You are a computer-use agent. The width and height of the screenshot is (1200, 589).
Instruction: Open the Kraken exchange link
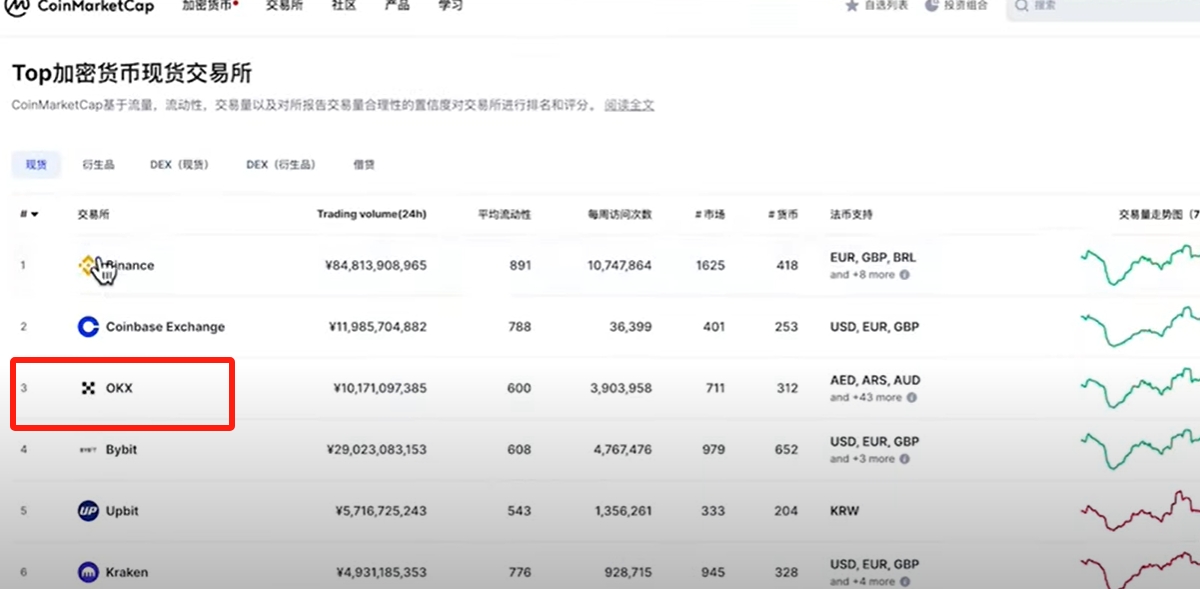tap(127, 572)
